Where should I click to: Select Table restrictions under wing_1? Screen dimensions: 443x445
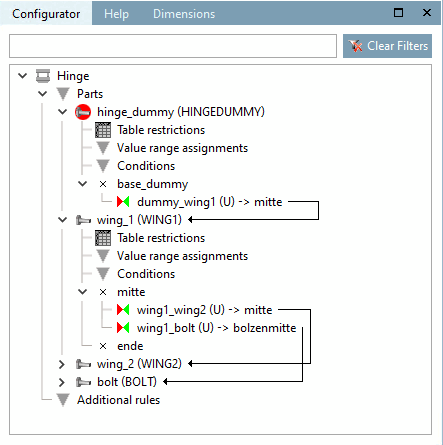(x=161, y=238)
